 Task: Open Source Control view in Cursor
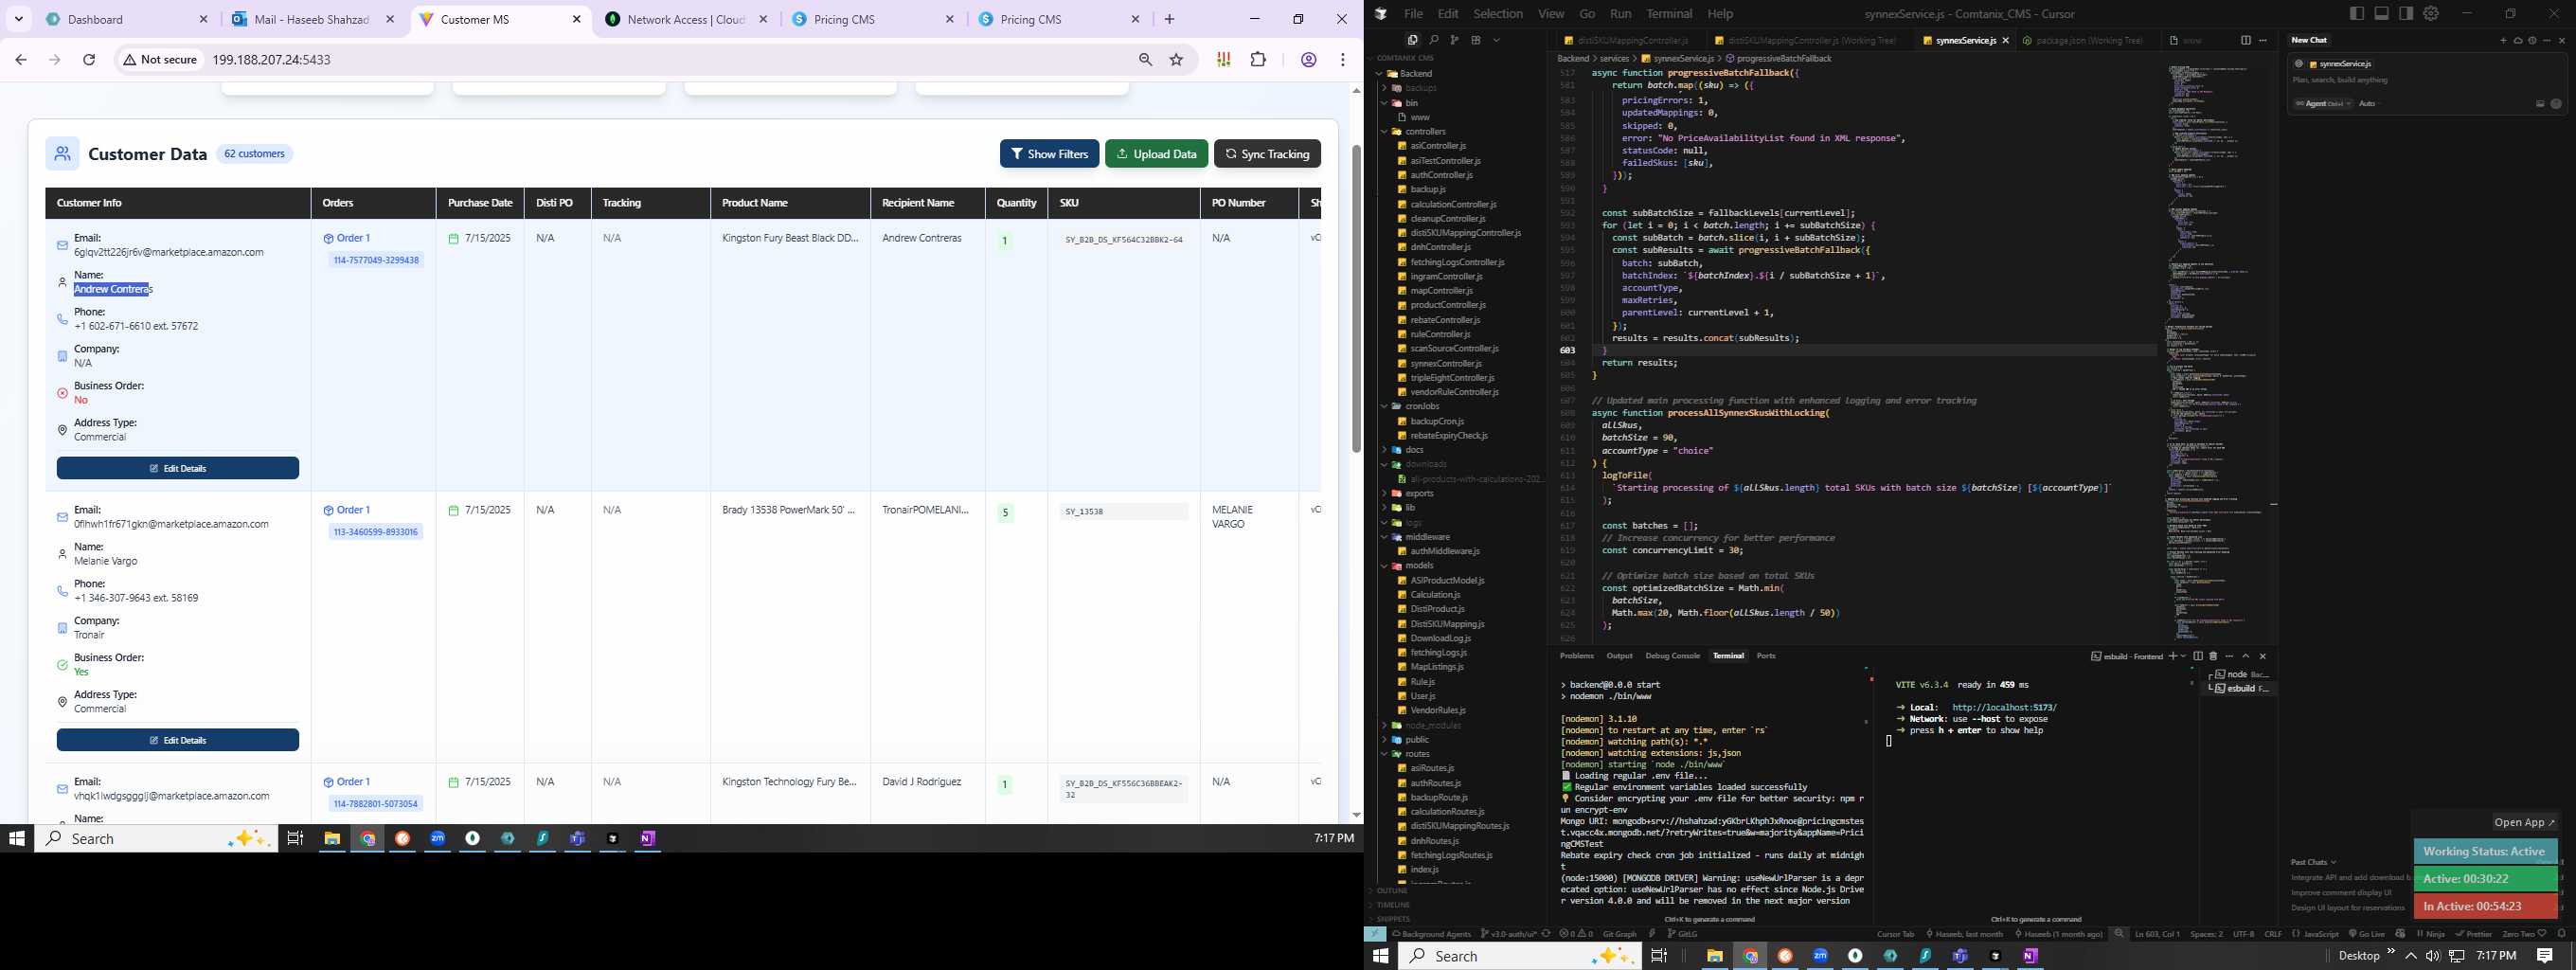1454,40
